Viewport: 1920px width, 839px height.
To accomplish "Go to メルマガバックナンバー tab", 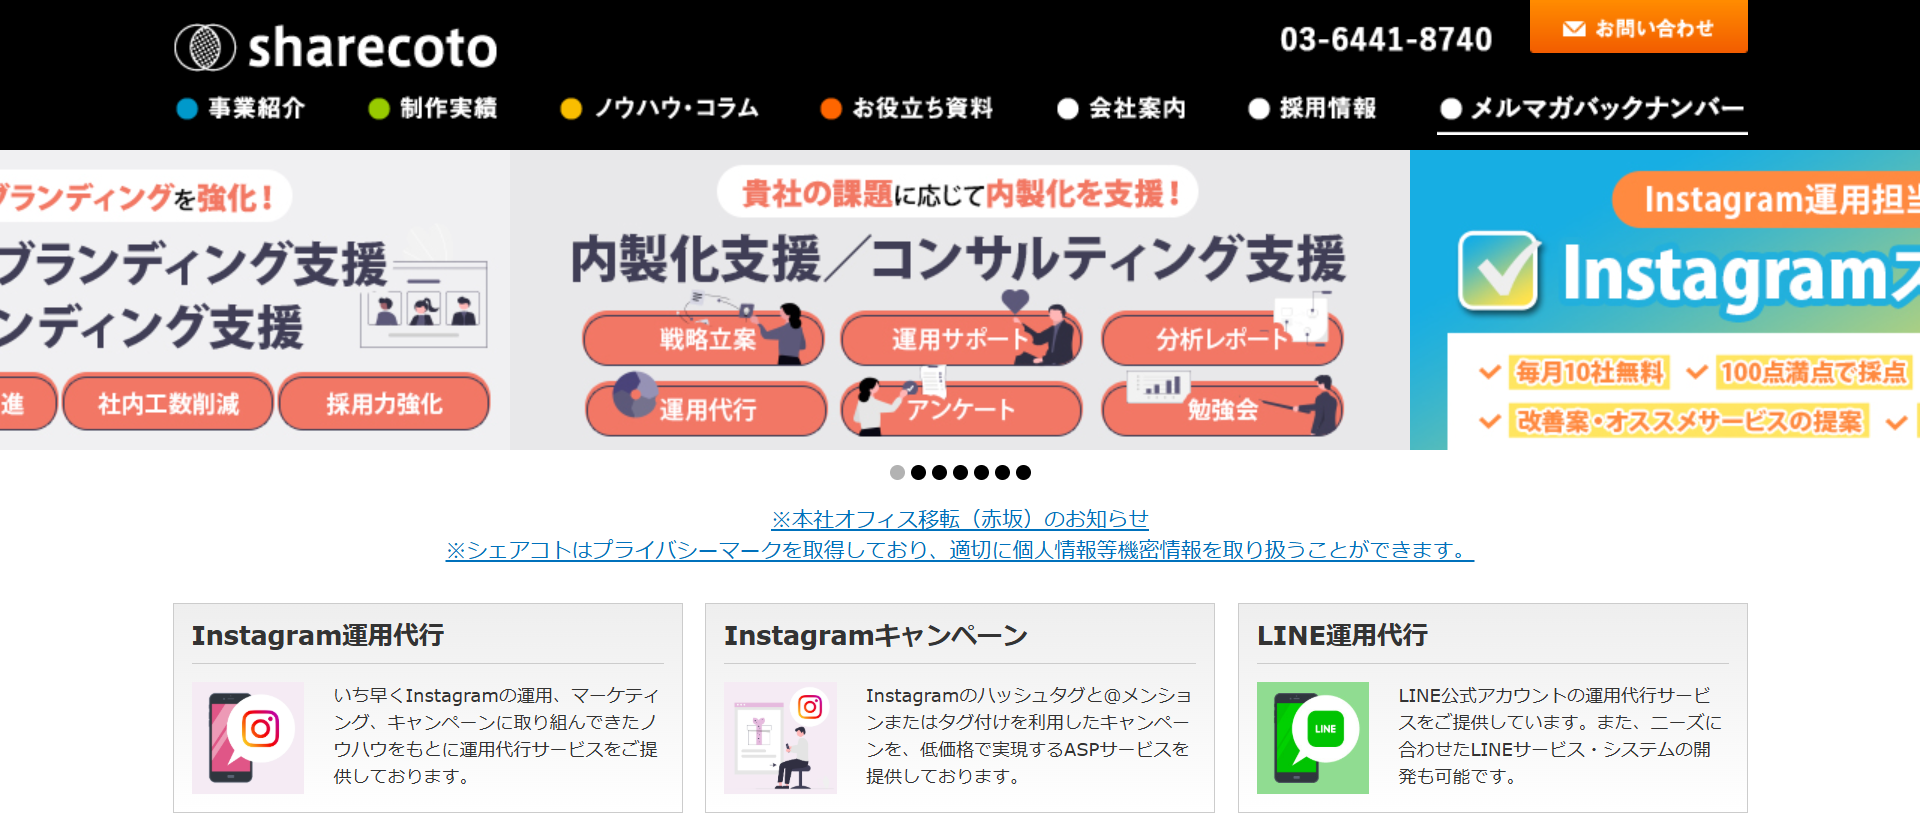I will [1592, 109].
